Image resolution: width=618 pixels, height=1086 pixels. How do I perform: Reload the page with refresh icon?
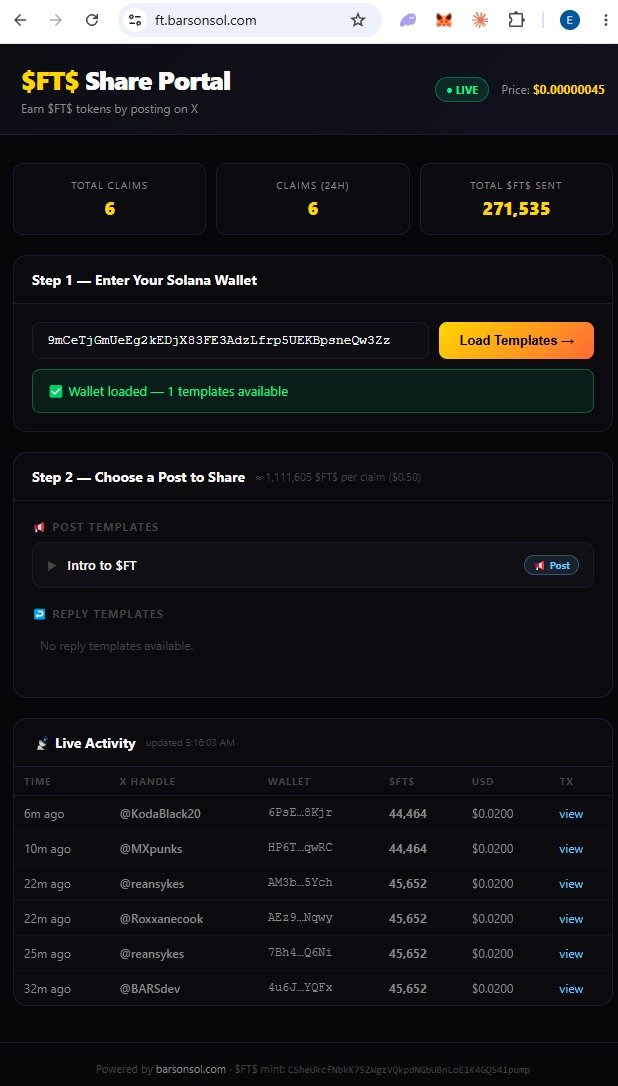coord(92,20)
